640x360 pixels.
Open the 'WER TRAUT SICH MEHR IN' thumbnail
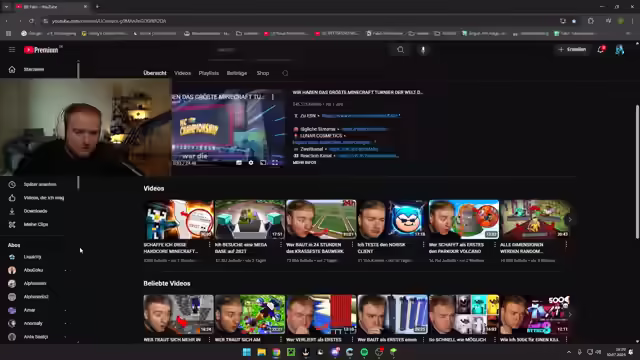pyautogui.click(x=178, y=314)
